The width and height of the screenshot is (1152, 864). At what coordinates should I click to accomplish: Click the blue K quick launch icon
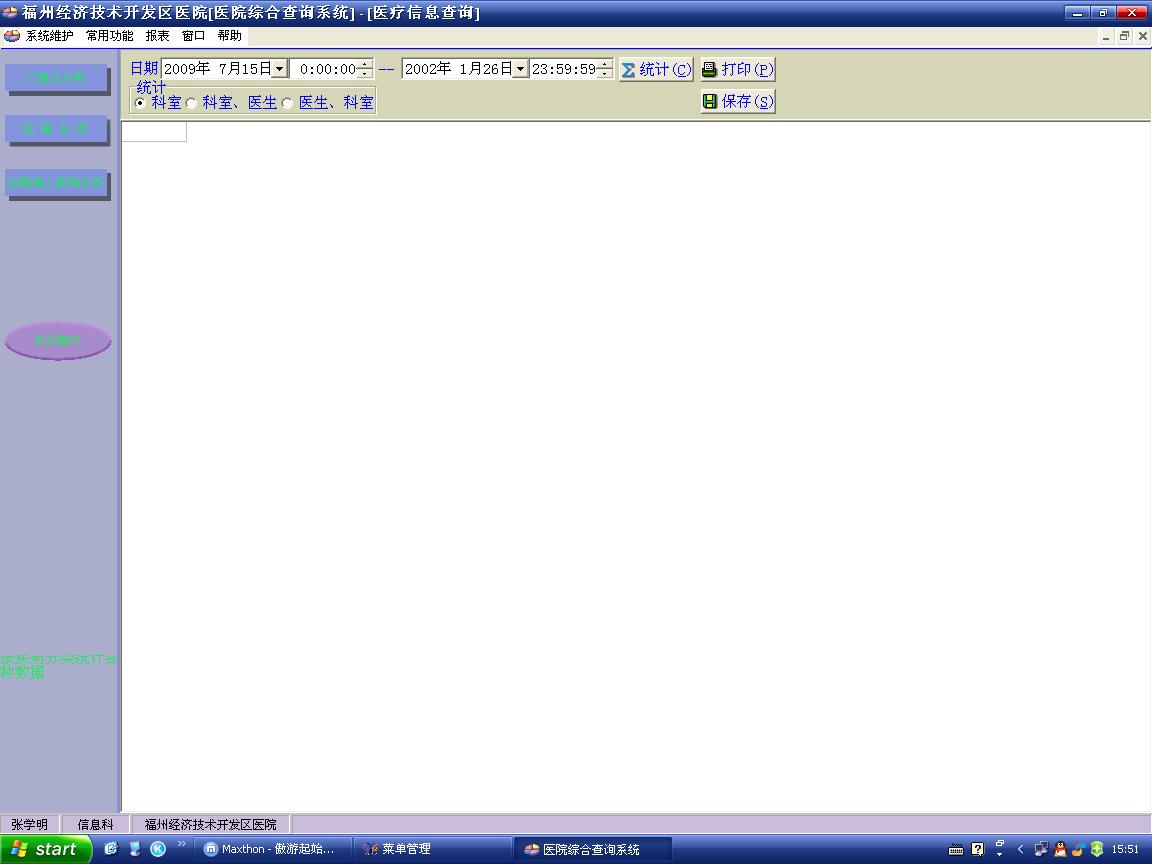(158, 849)
